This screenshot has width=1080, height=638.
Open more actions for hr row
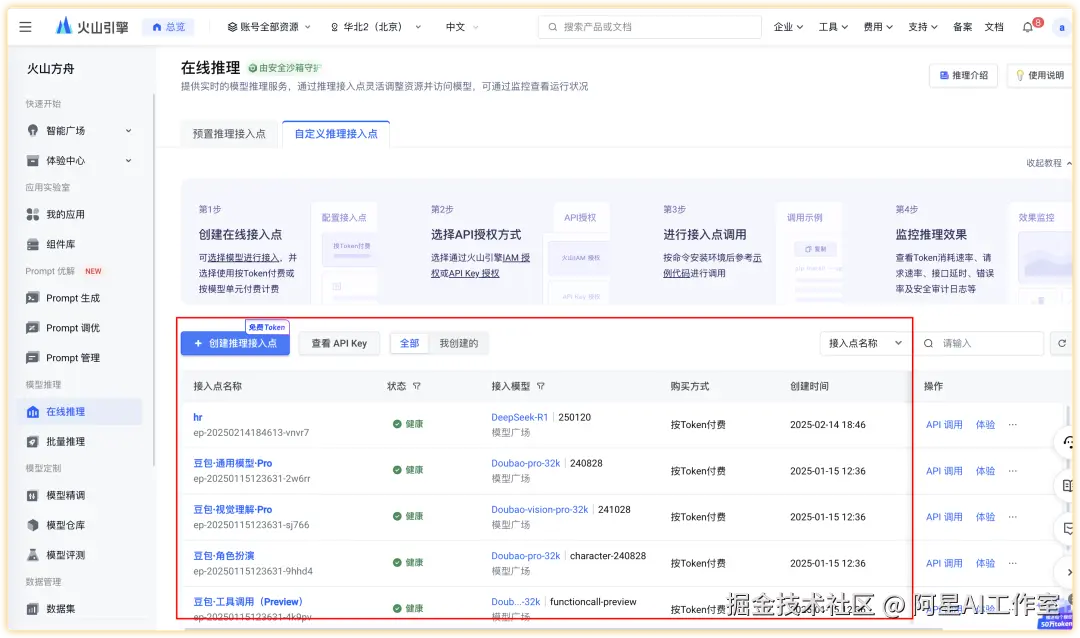coord(1012,424)
